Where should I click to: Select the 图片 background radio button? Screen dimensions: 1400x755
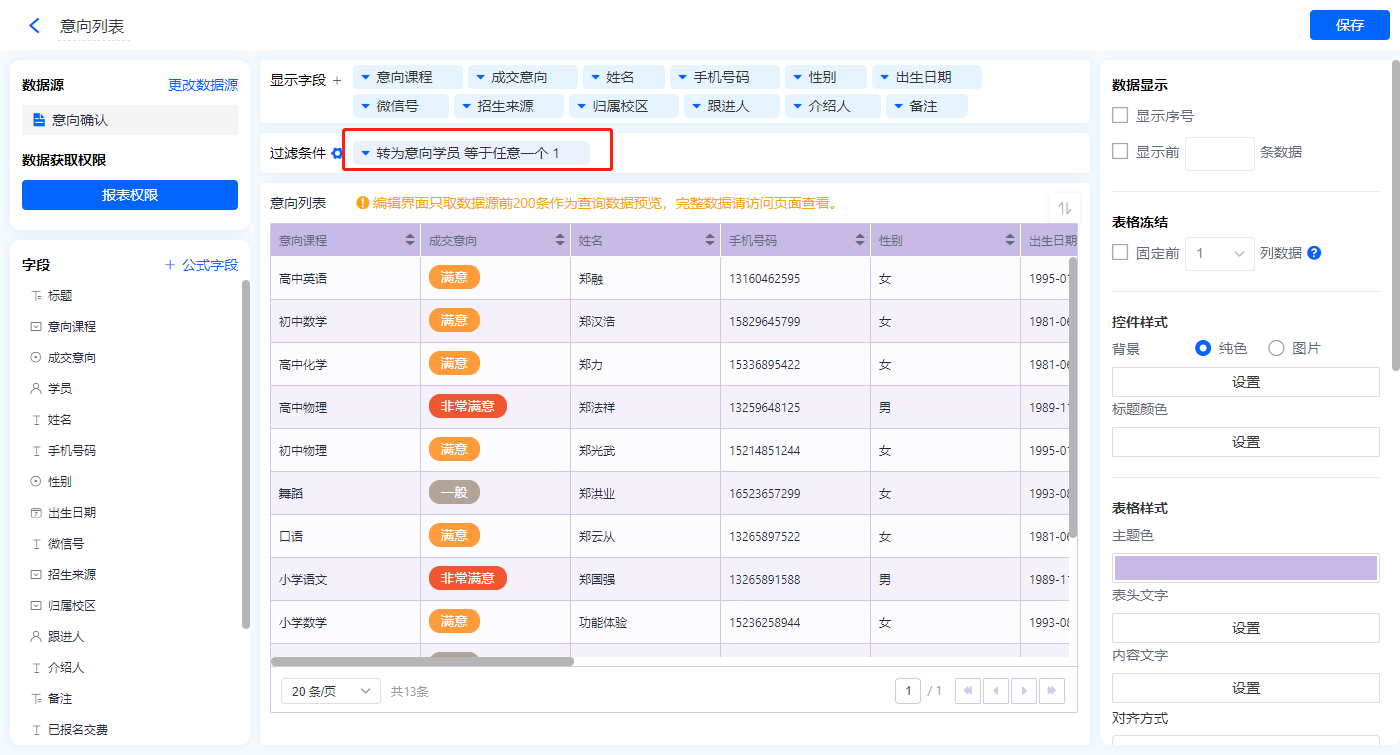pyautogui.click(x=1276, y=348)
